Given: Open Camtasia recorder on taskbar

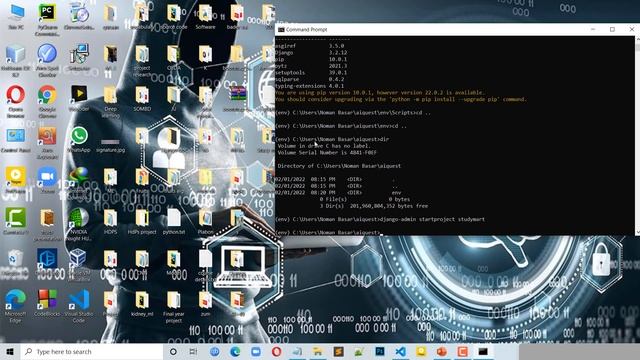Looking at the screenshot, I should tap(462, 351).
